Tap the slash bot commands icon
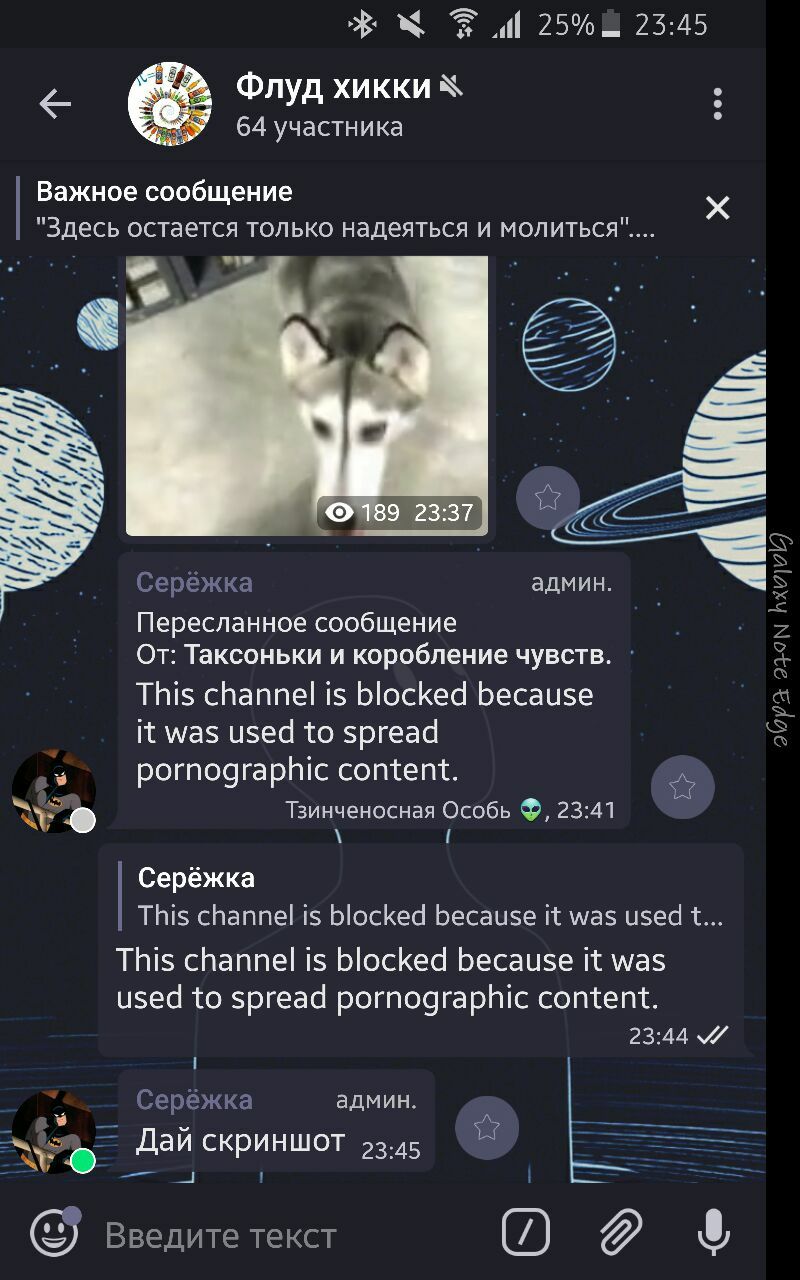Image resolution: width=800 pixels, height=1280 pixels. pos(526,1233)
